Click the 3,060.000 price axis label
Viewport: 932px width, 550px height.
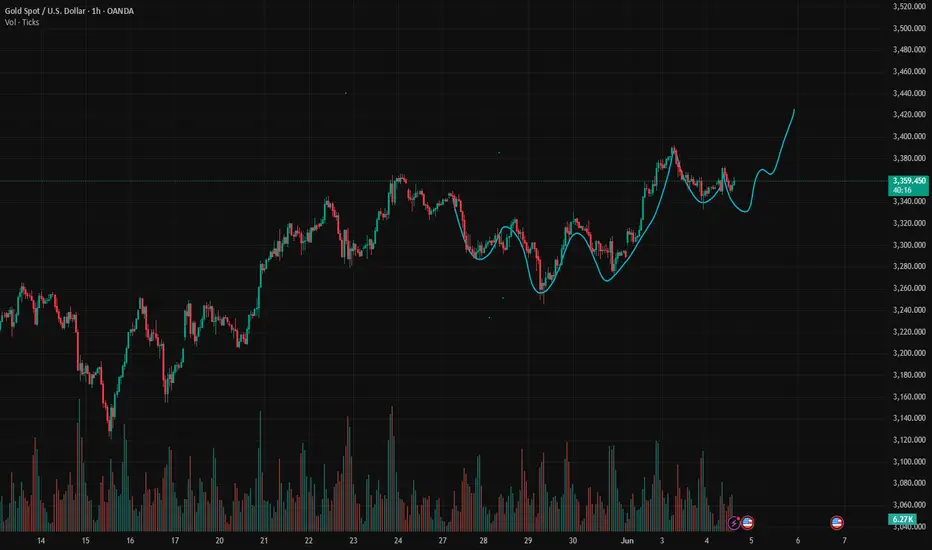909,504
